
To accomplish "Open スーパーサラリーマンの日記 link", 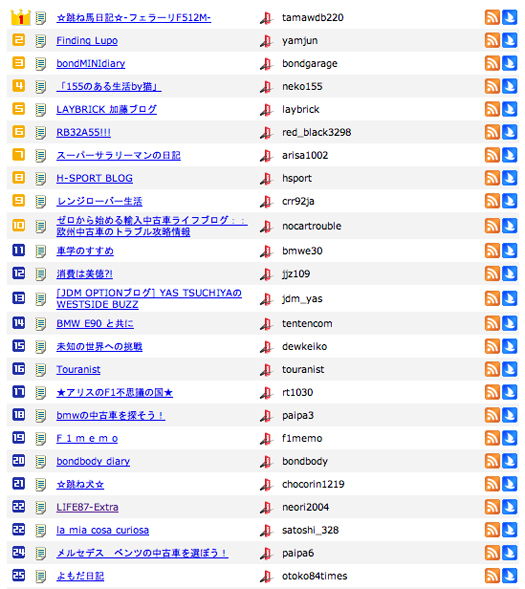I will 119,155.
